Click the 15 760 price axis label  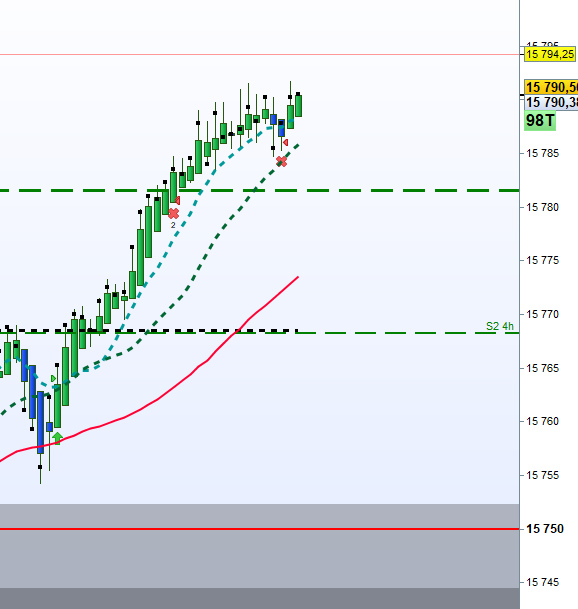tap(542, 421)
